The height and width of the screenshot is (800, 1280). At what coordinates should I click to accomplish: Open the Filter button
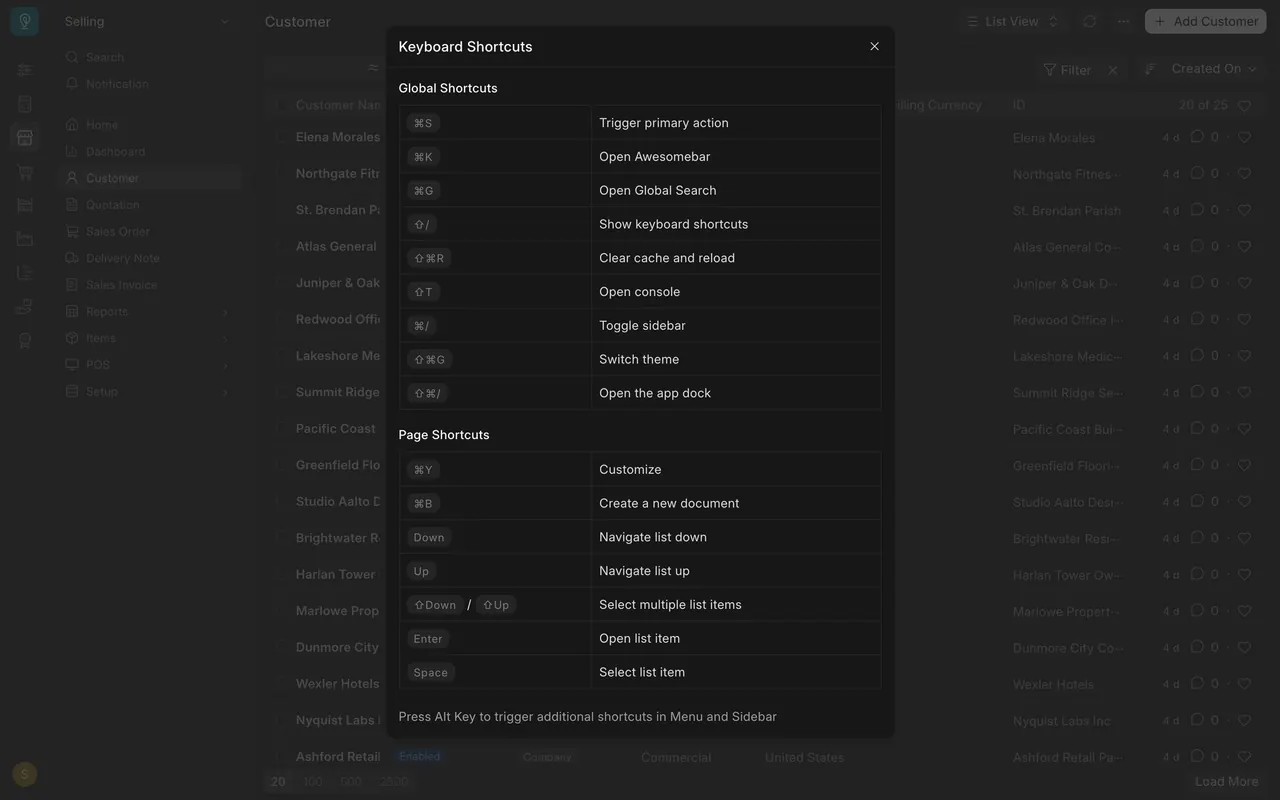(1067, 70)
